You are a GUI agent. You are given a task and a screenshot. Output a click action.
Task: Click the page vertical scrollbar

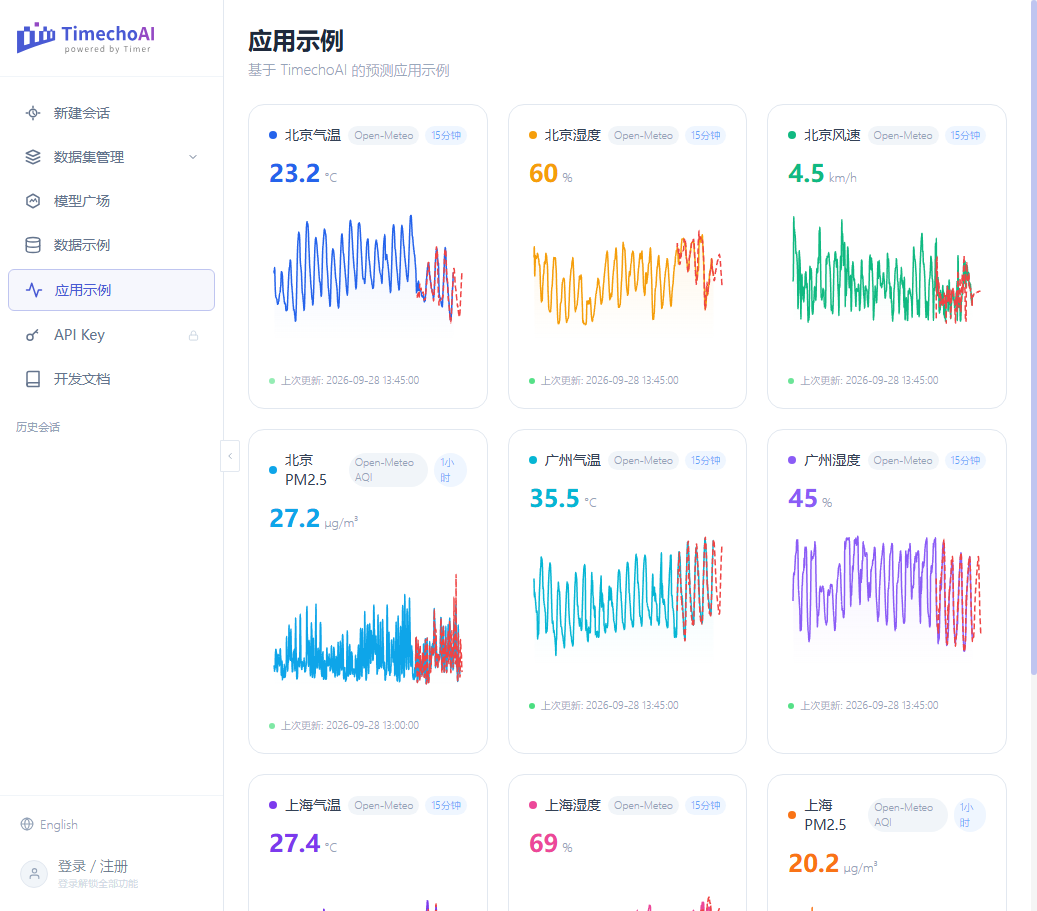tap(1033, 337)
